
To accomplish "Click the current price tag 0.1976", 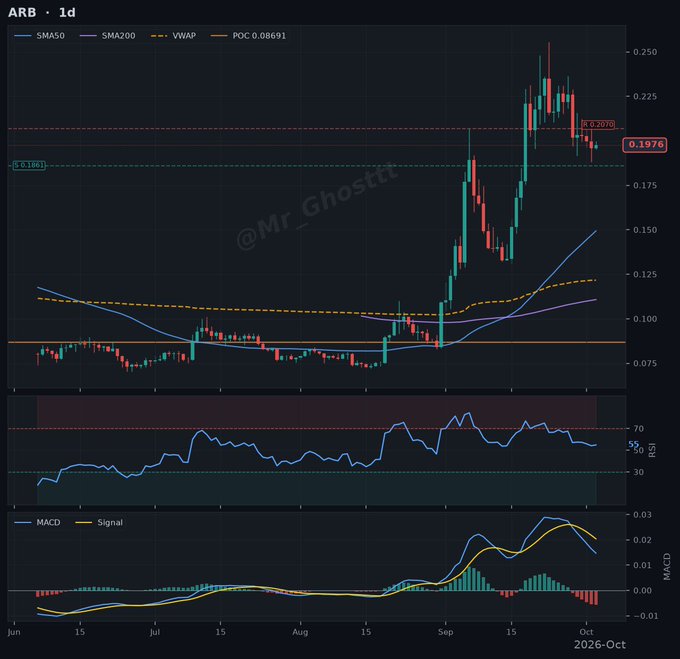I will click(x=645, y=144).
